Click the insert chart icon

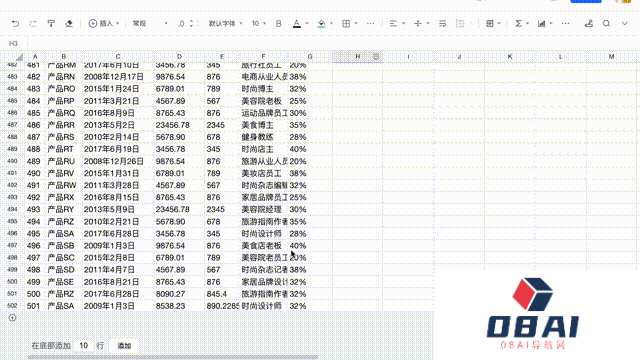click(542, 24)
